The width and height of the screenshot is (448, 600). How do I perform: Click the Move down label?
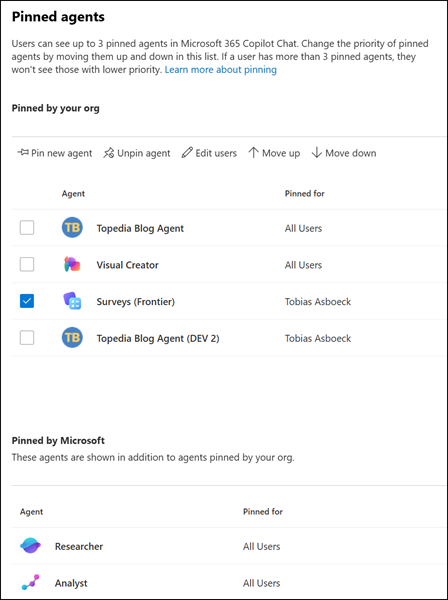(351, 153)
